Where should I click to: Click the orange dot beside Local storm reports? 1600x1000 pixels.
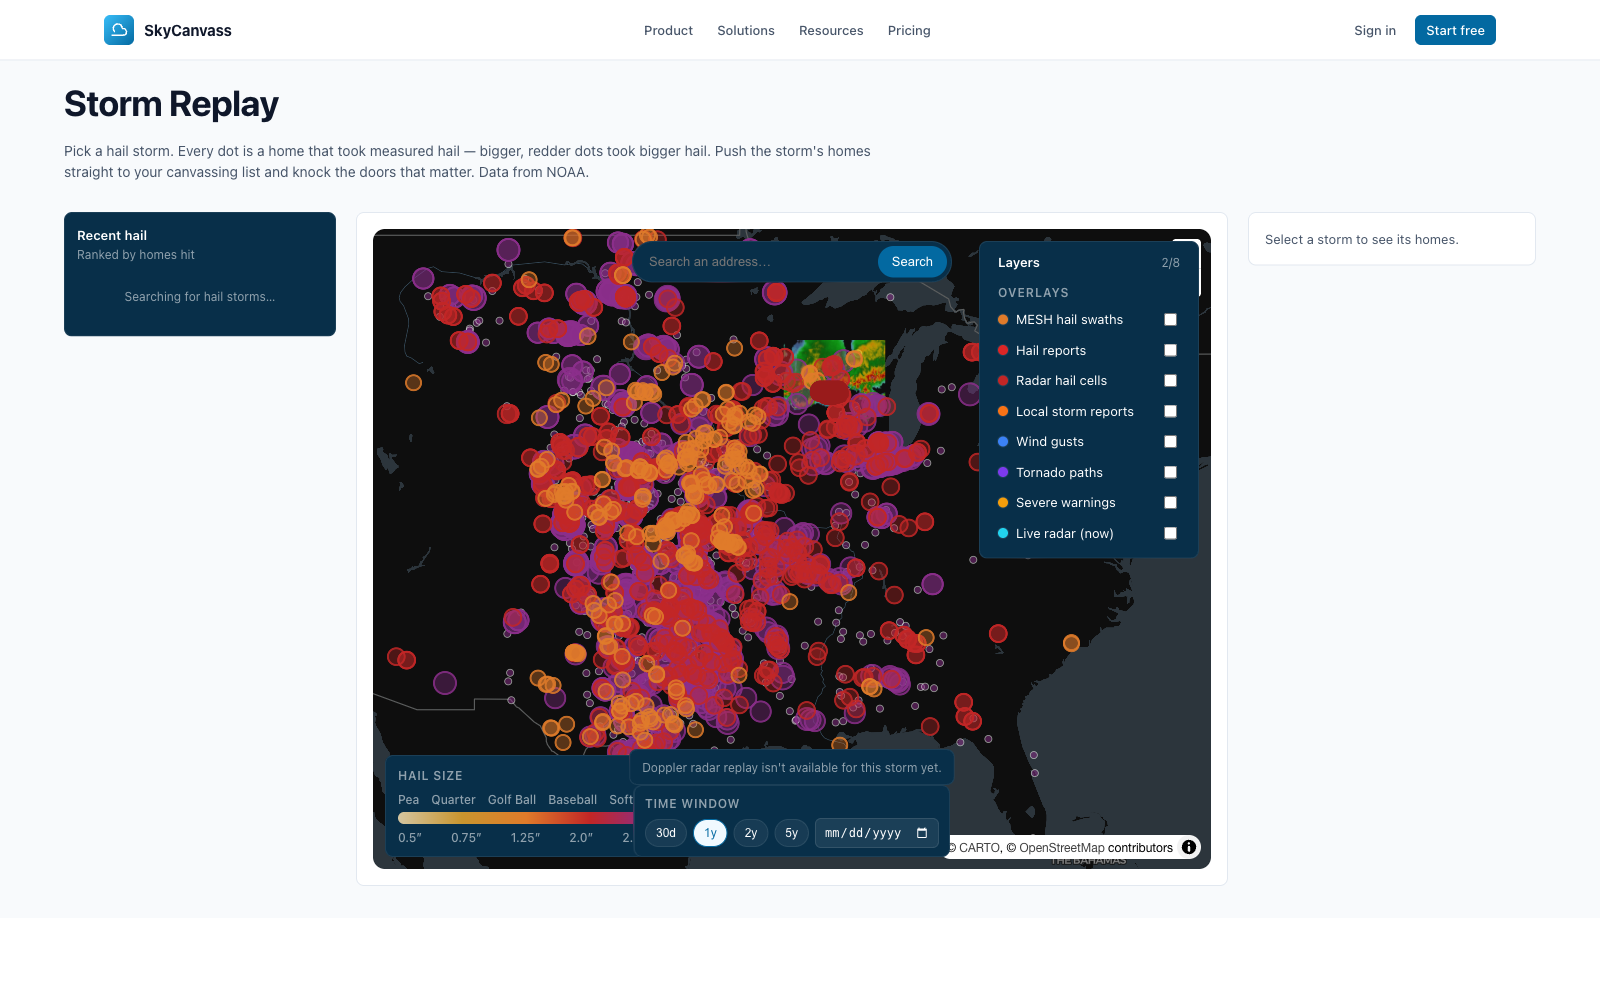coord(1003,412)
